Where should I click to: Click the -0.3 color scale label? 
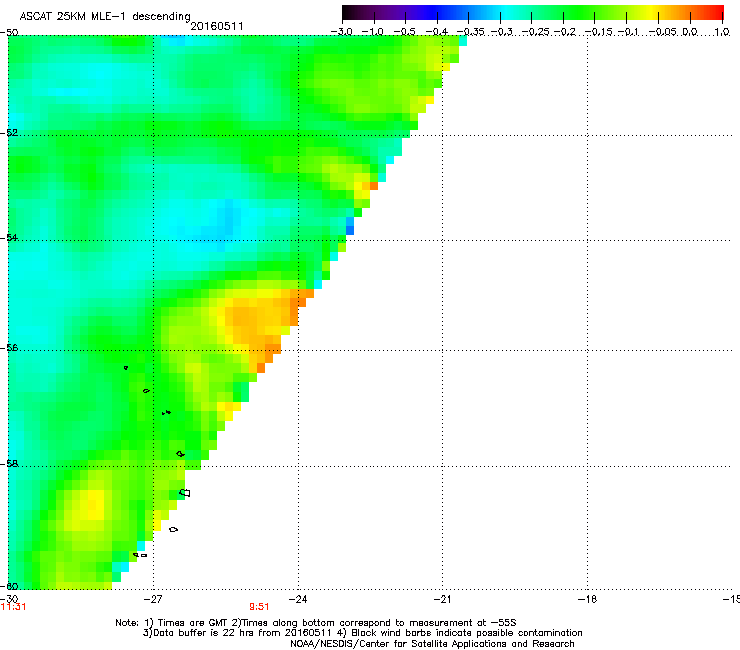(501, 32)
